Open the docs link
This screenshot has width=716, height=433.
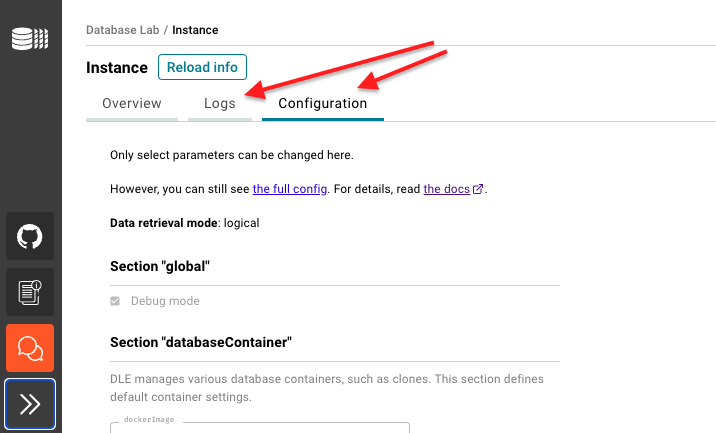click(x=447, y=189)
